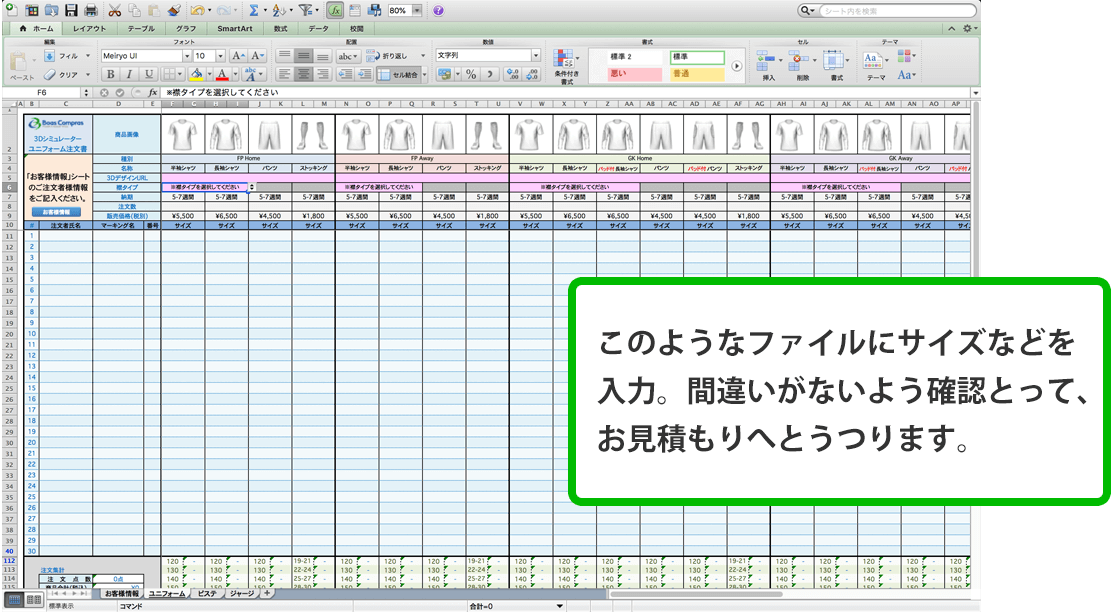Click the 条件付き書式 conditional formatting icon
This screenshot has height=614, width=1113.
pyautogui.click(x=566, y=64)
